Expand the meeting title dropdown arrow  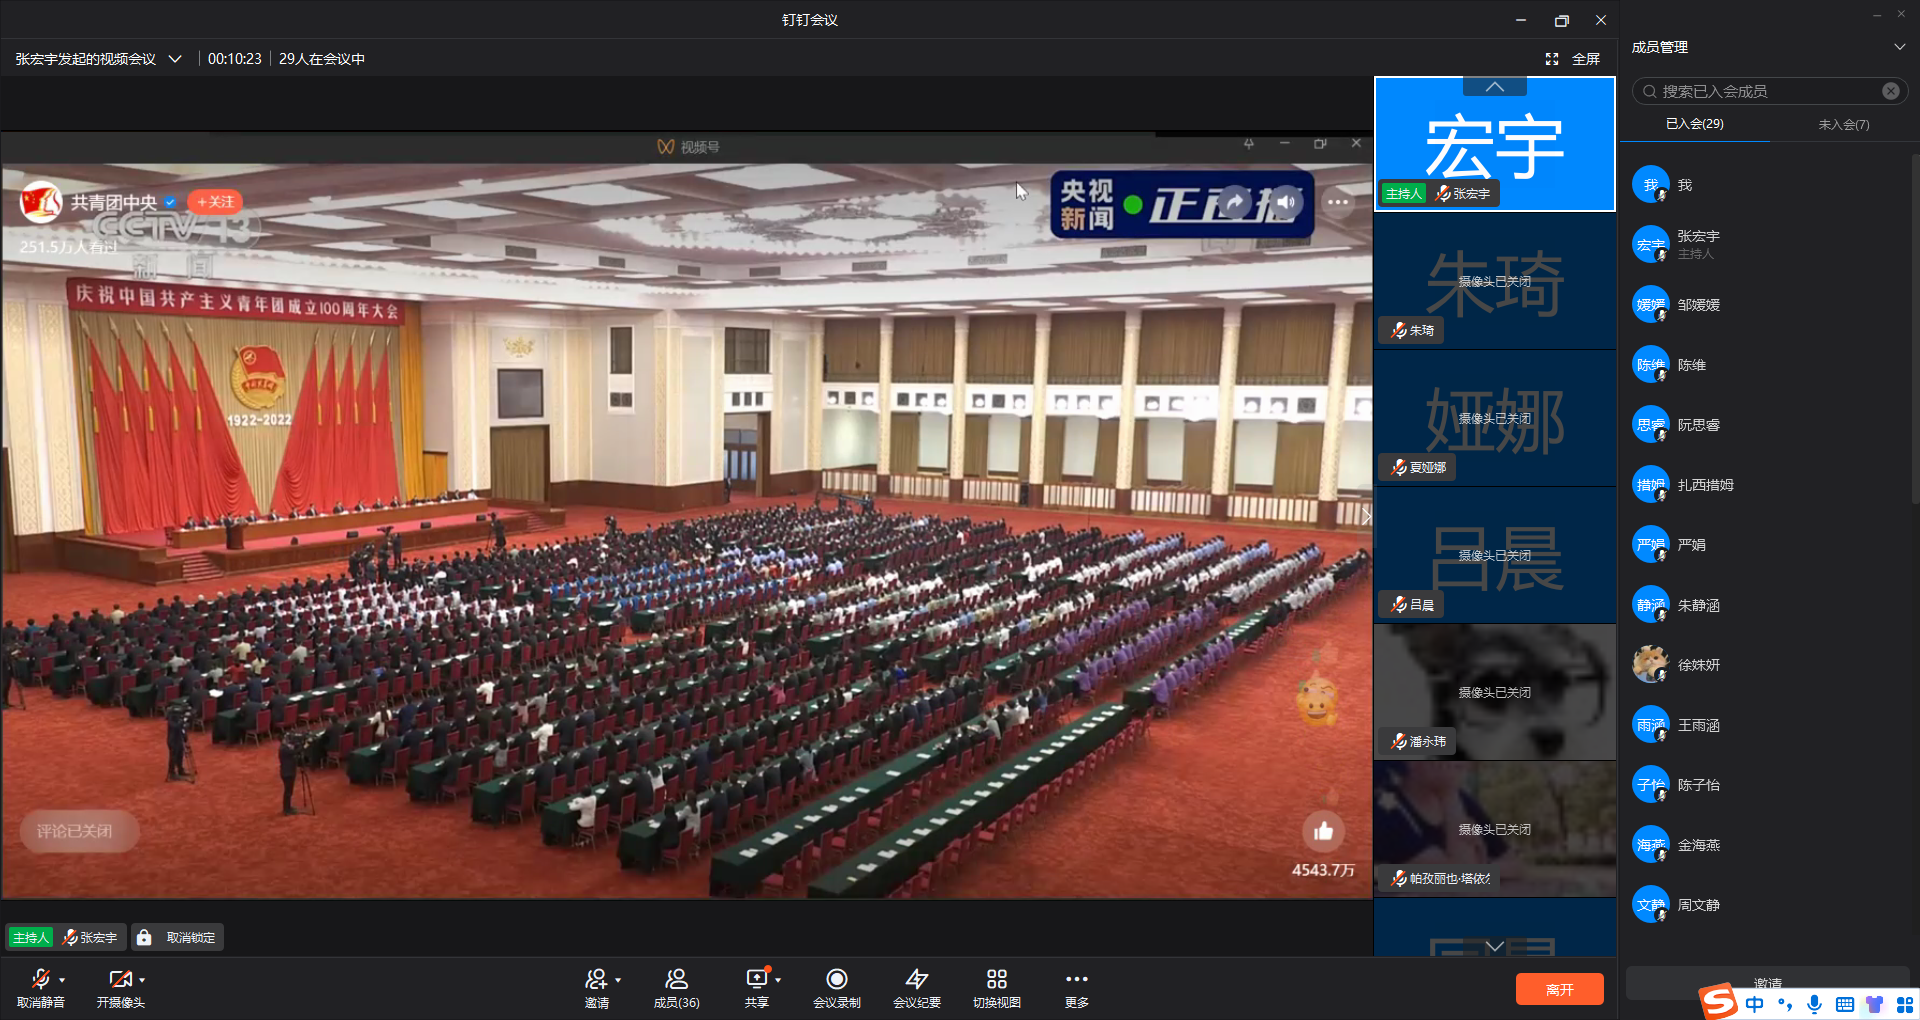(175, 59)
